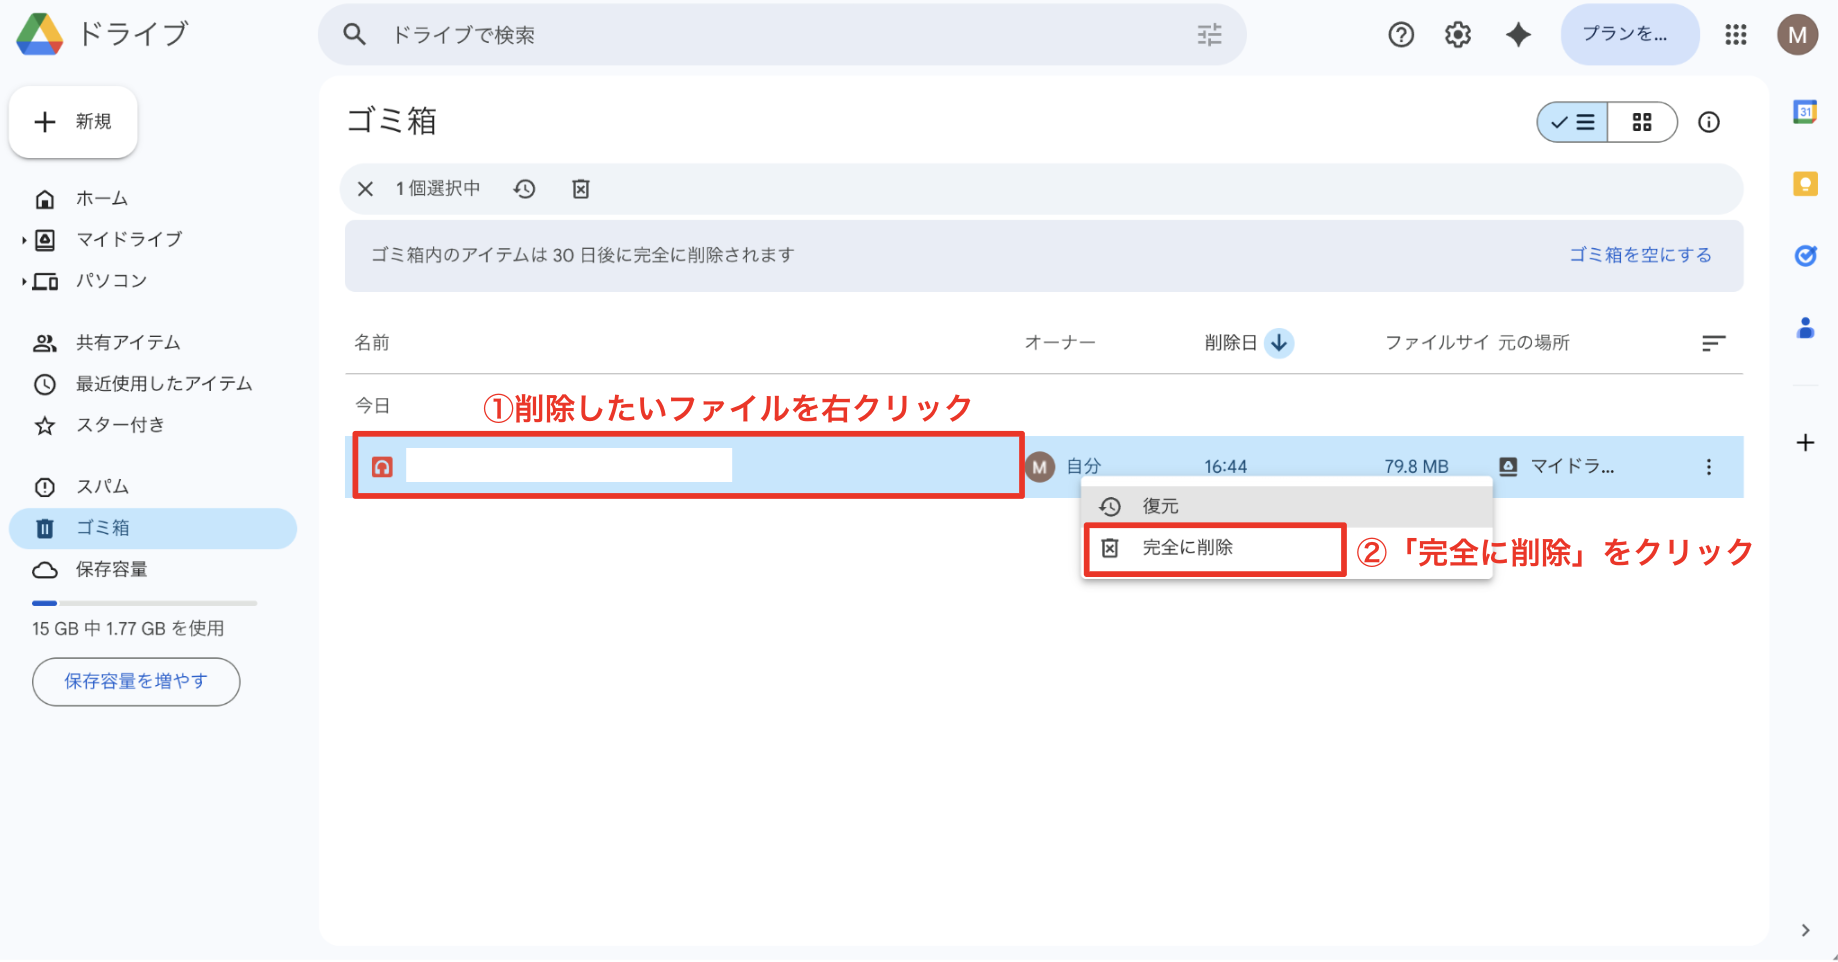This screenshot has width=1838, height=962.
Task: Click the Google Drive logo
Action: pyautogui.click(x=40, y=34)
